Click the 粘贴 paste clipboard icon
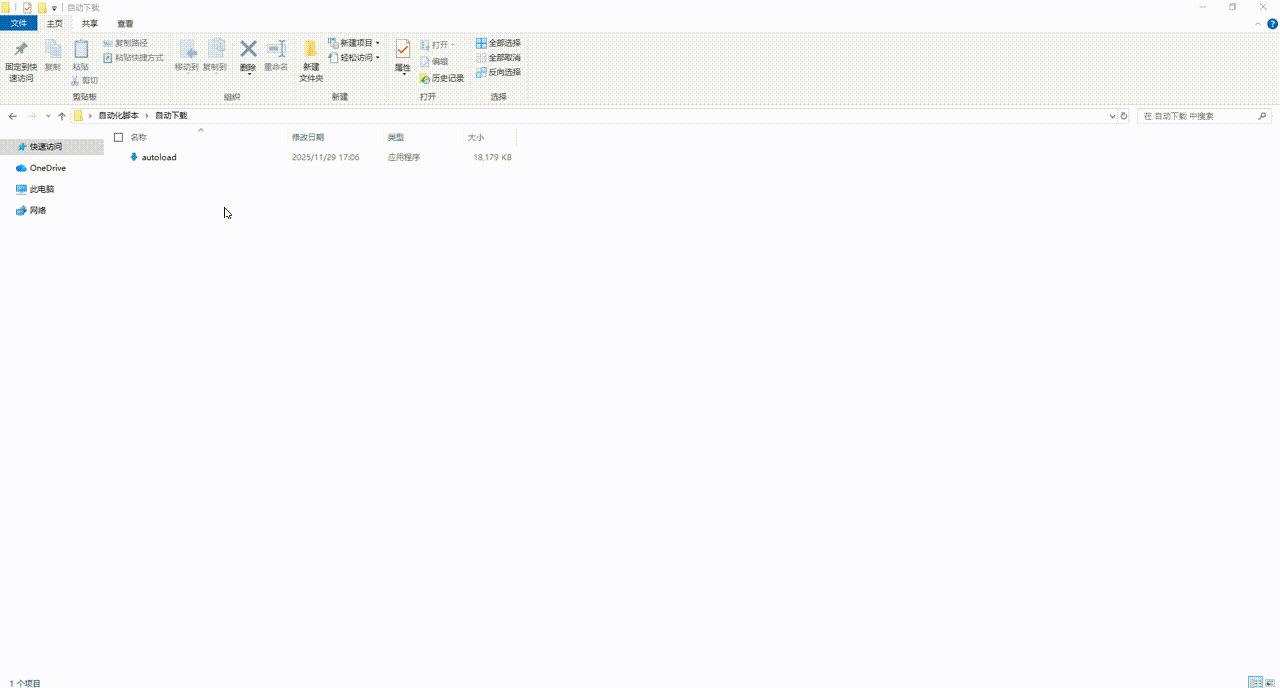 (81, 49)
